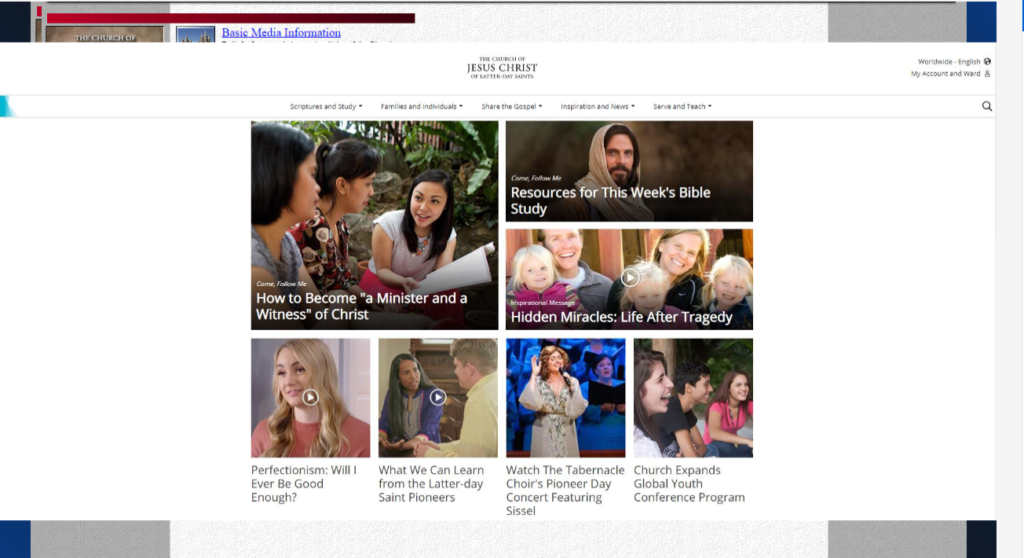Click the search magnifier icon
This screenshot has width=1024, height=558.
pyautogui.click(x=987, y=106)
